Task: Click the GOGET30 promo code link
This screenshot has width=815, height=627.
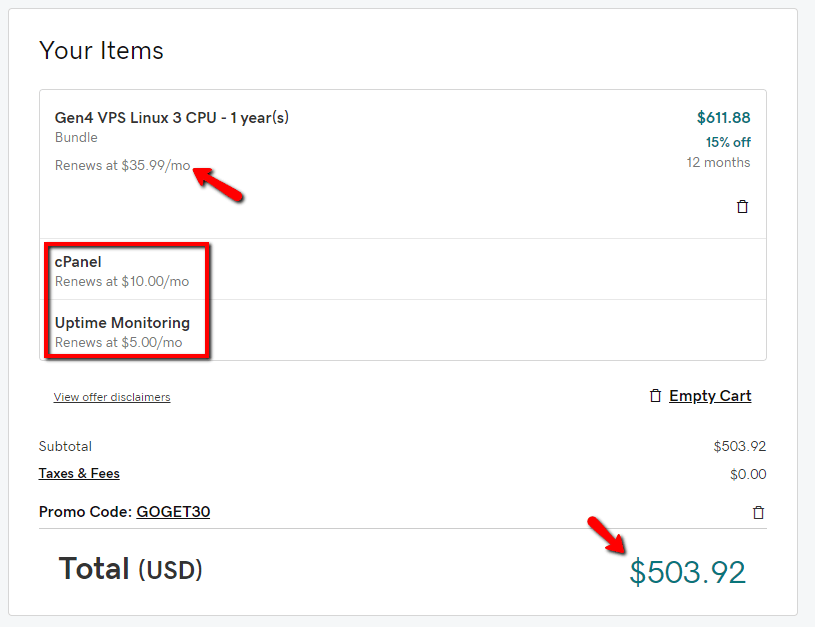Action: point(173,512)
